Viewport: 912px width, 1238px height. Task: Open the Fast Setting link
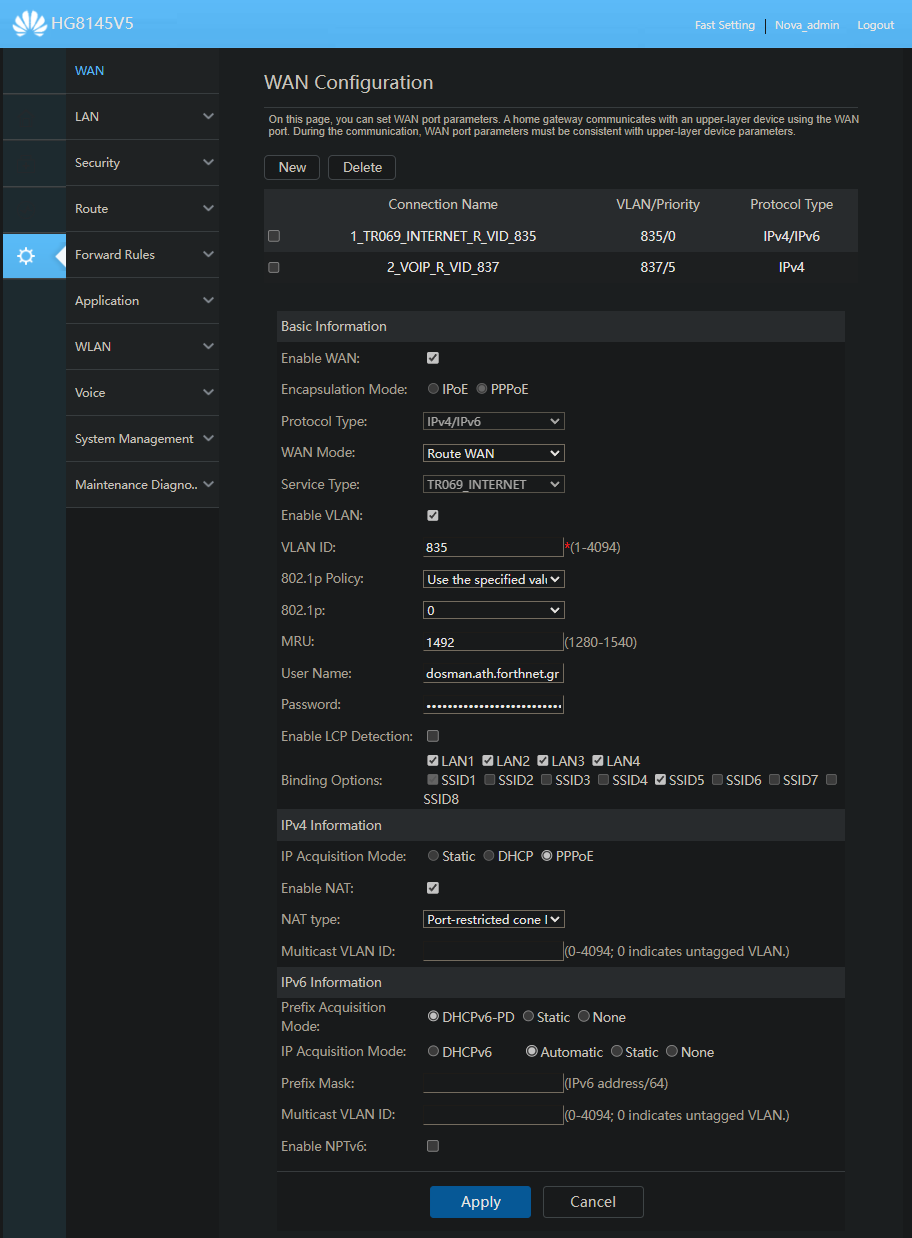pyautogui.click(x=725, y=25)
